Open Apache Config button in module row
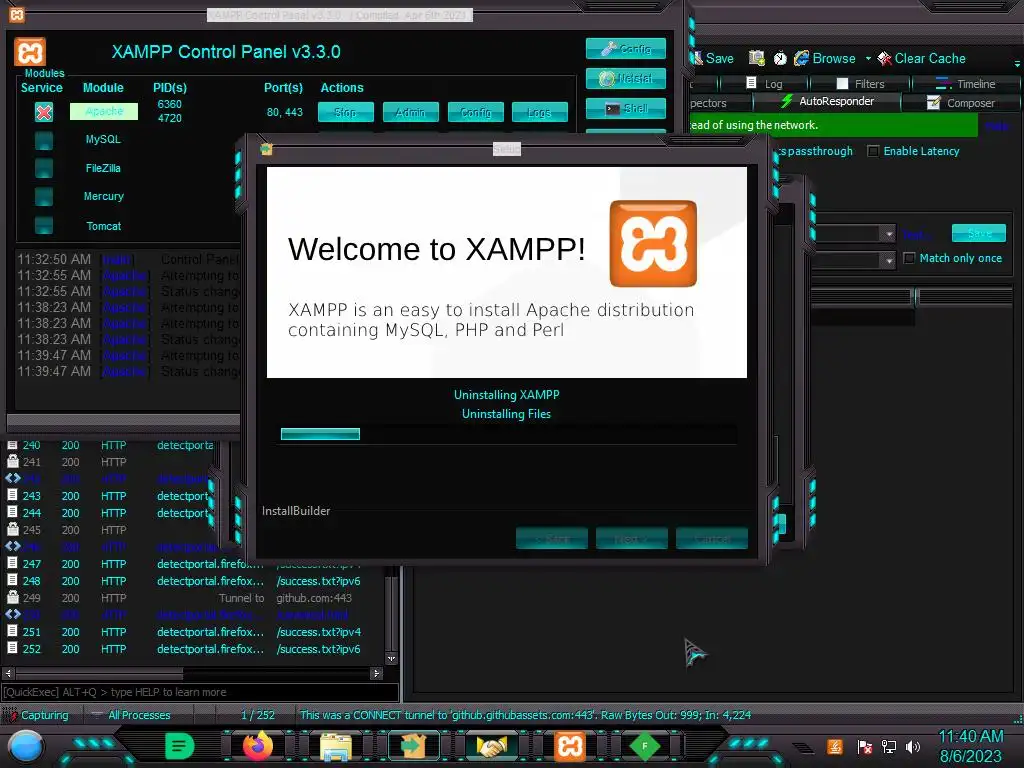This screenshot has width=1024, height=768. point(475,112)
